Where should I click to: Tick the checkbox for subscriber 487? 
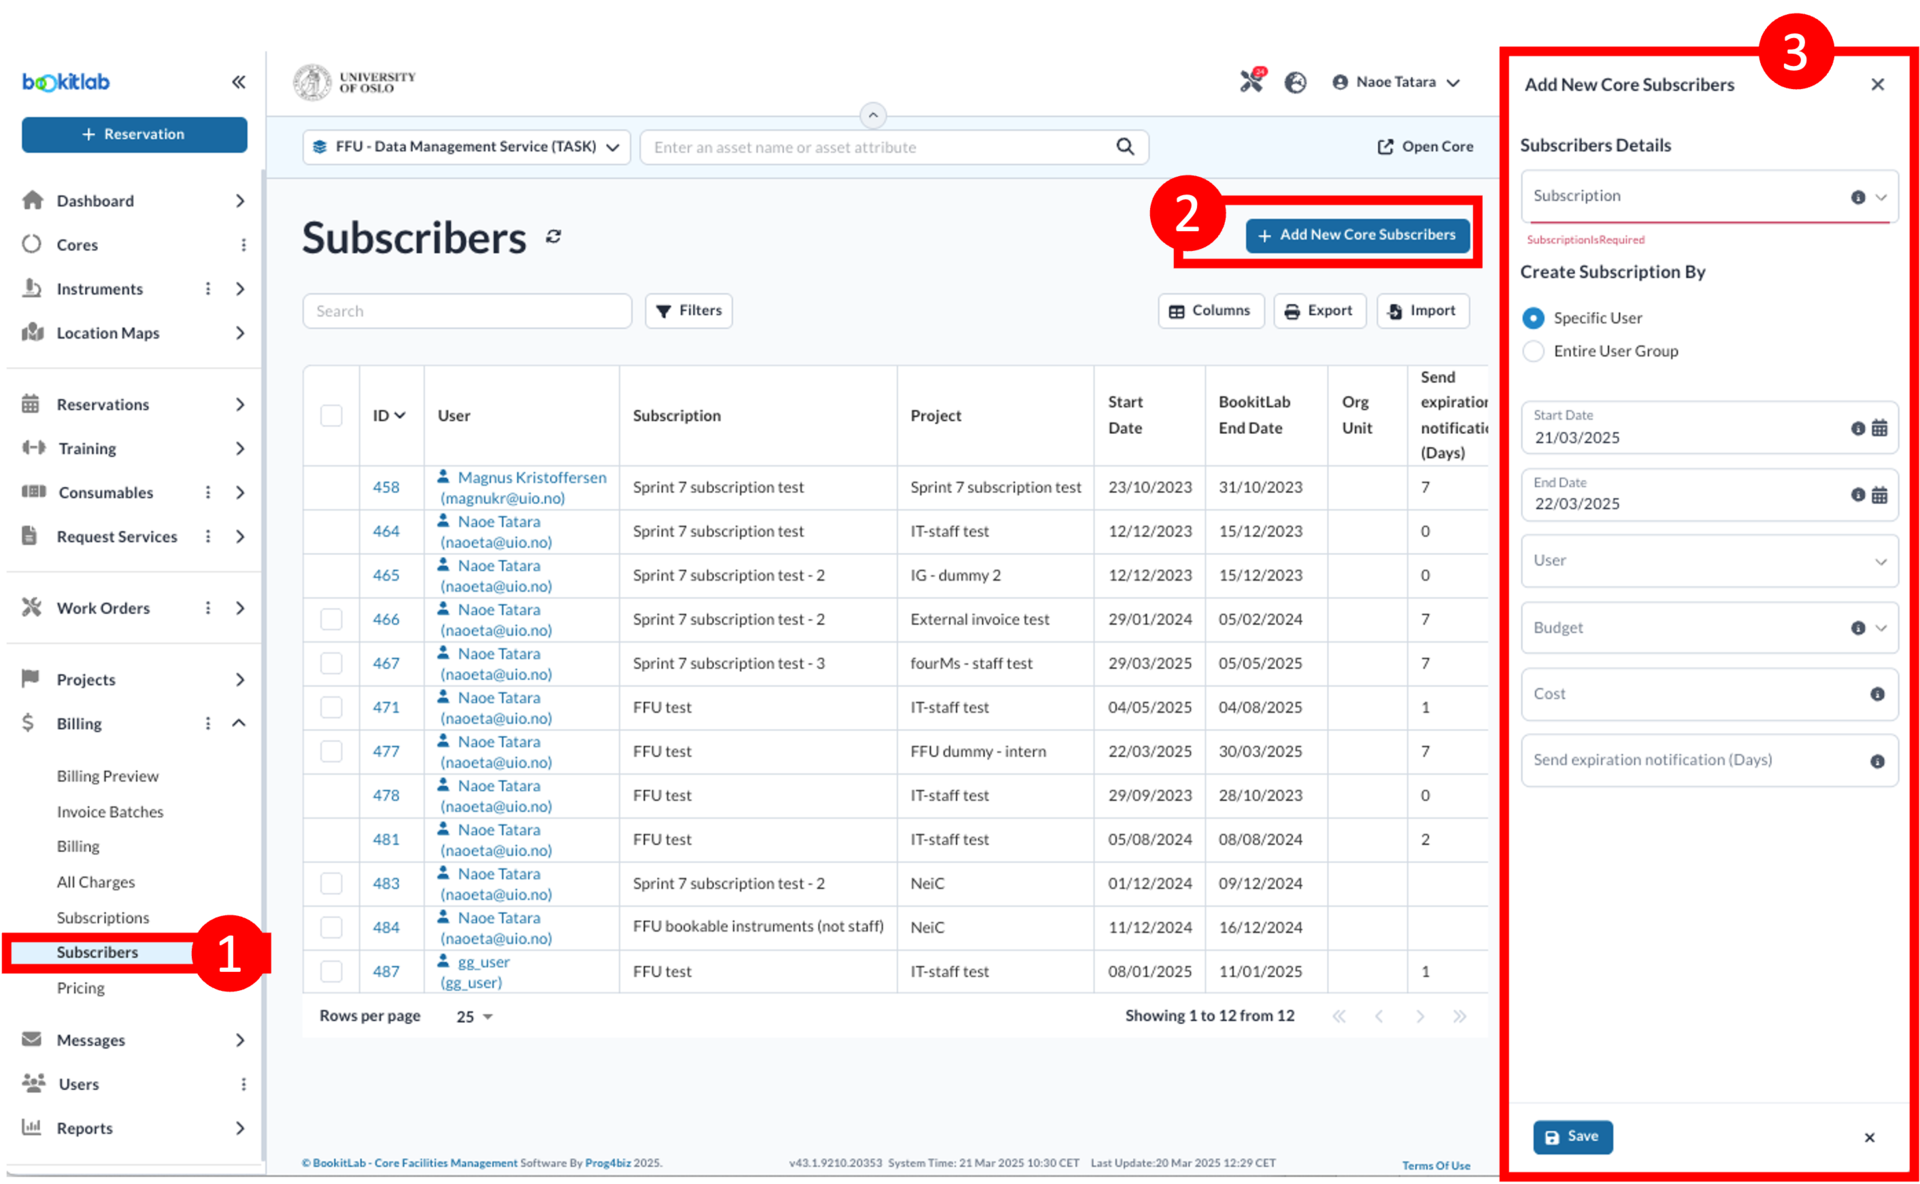tap(331, 971)
